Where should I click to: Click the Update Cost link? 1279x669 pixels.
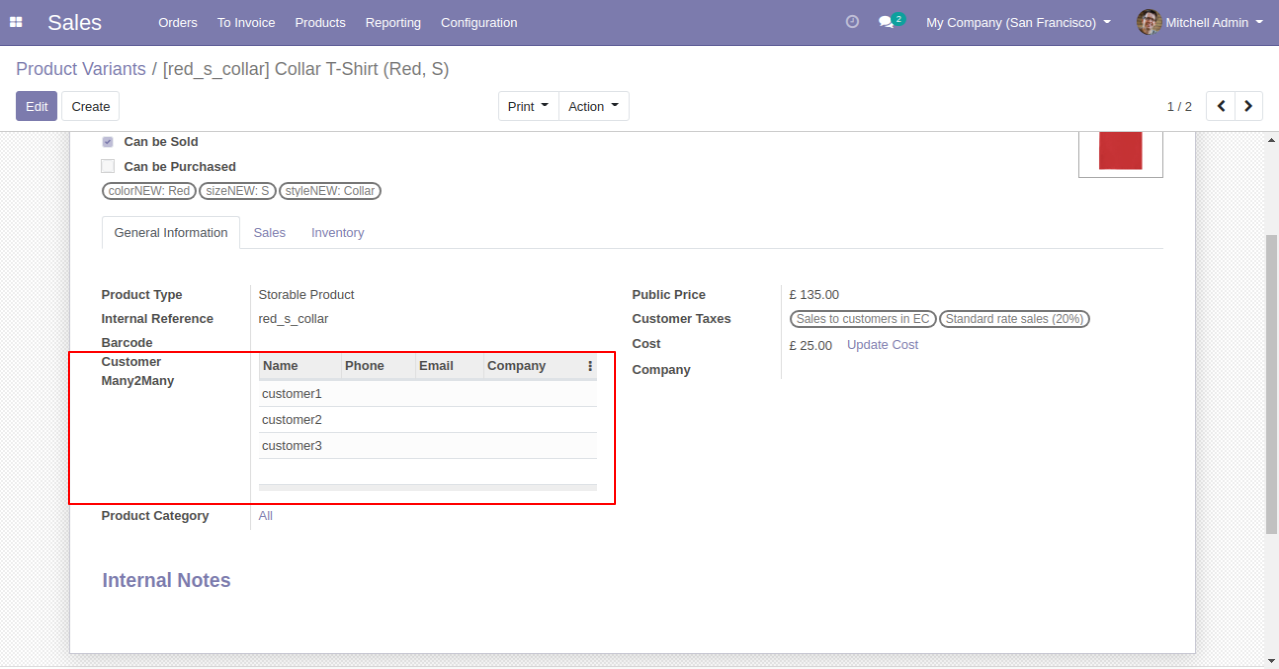pos(882,345)
